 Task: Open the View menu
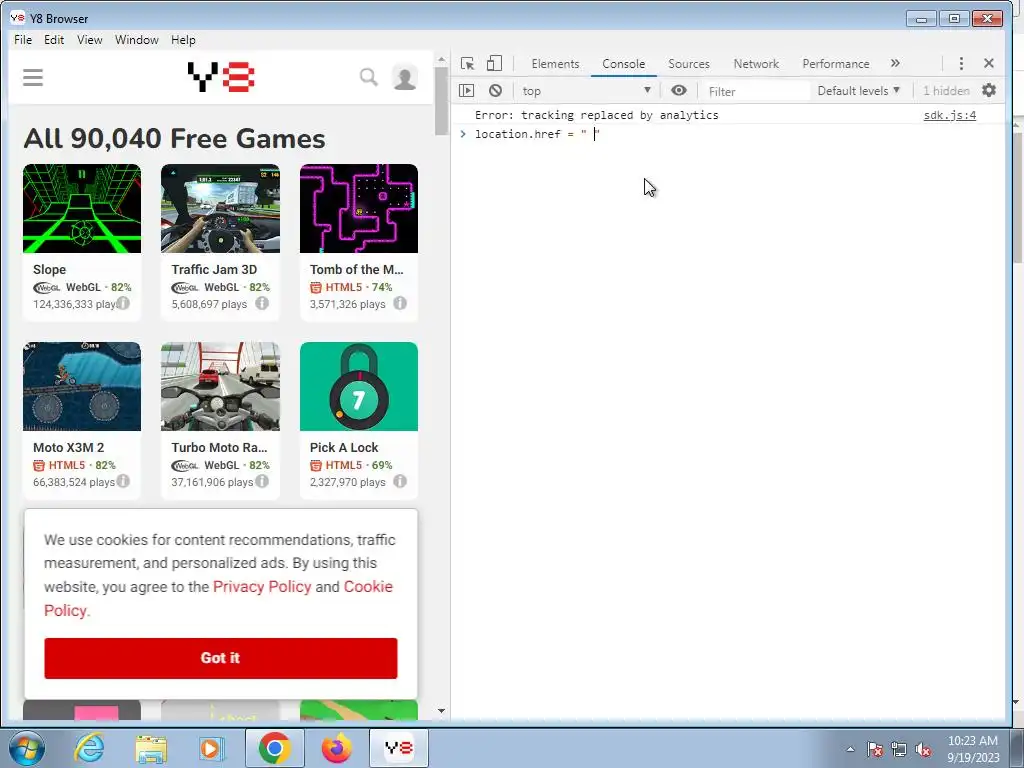click(x=89, y=40)
